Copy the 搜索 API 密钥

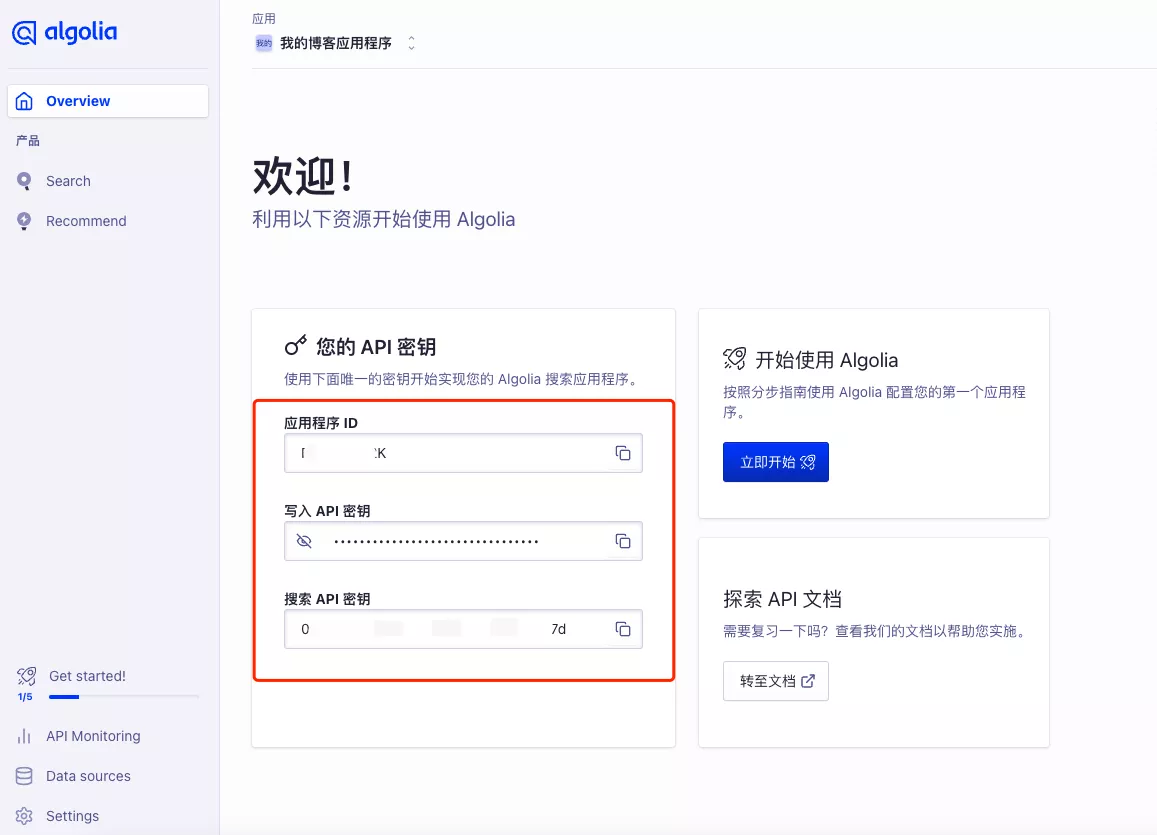[623, 629]
